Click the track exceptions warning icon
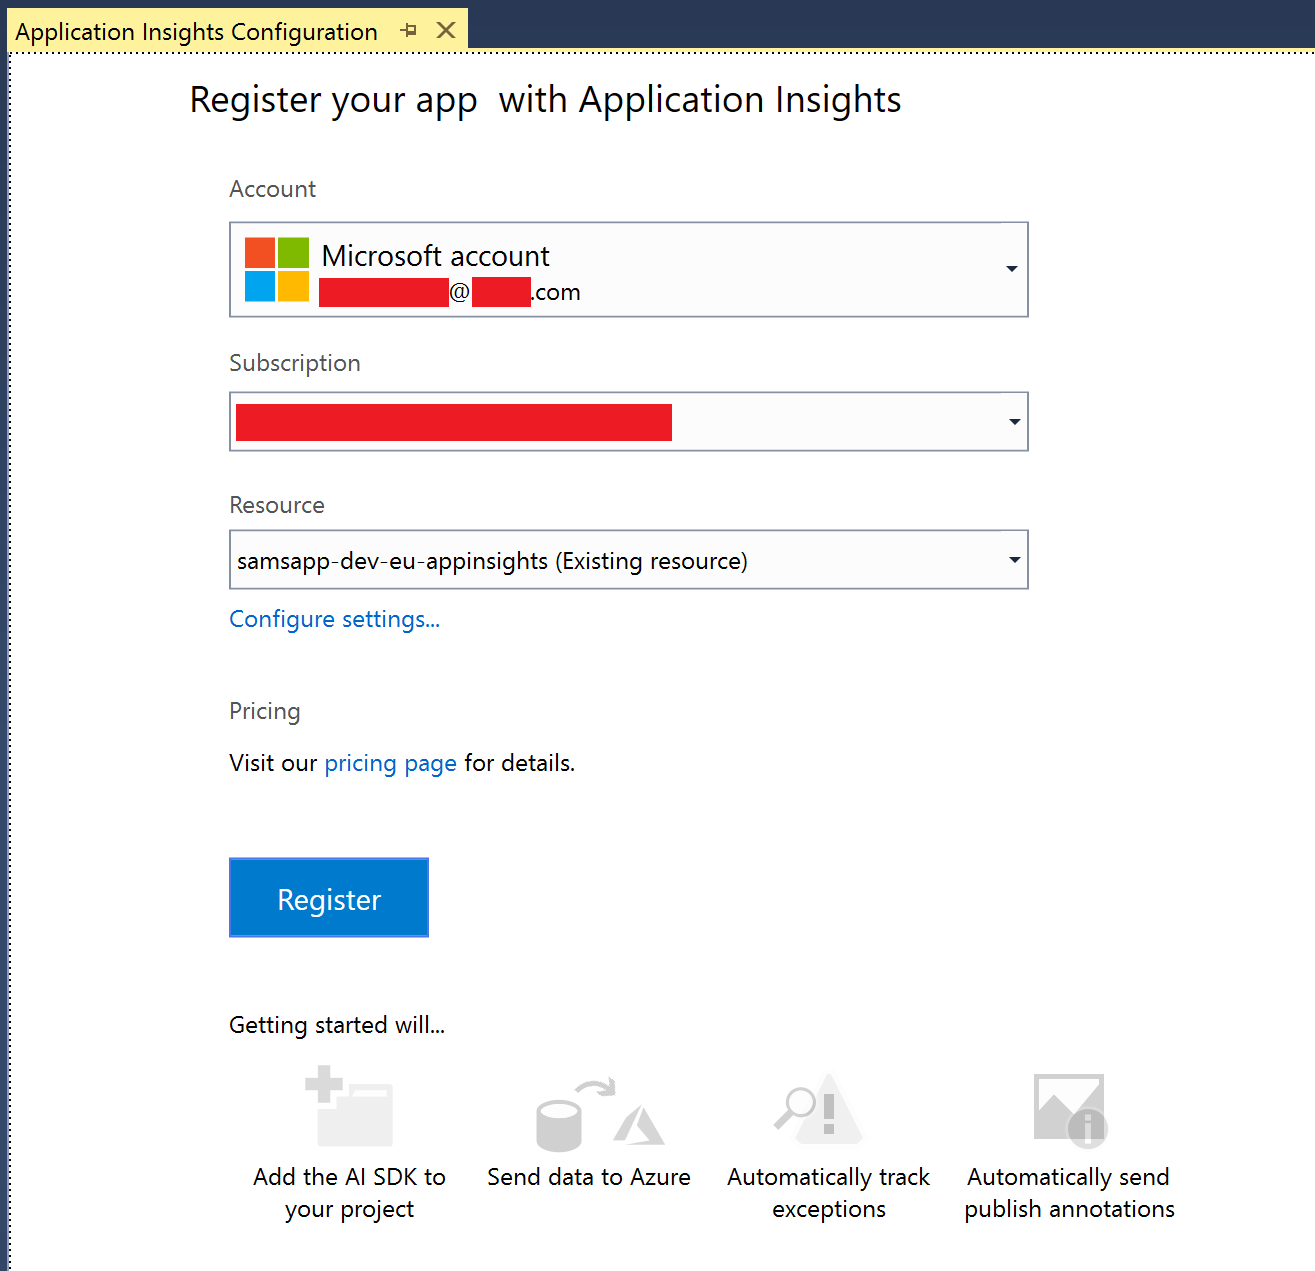The height and width of the screenshot is (1271, 1315). click(819, 1110)
